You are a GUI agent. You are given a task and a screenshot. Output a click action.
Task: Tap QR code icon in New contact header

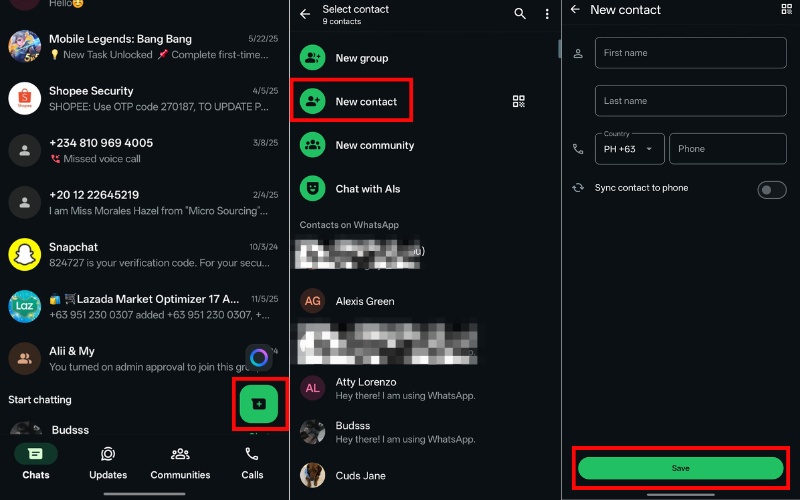[x=786, y=10]
